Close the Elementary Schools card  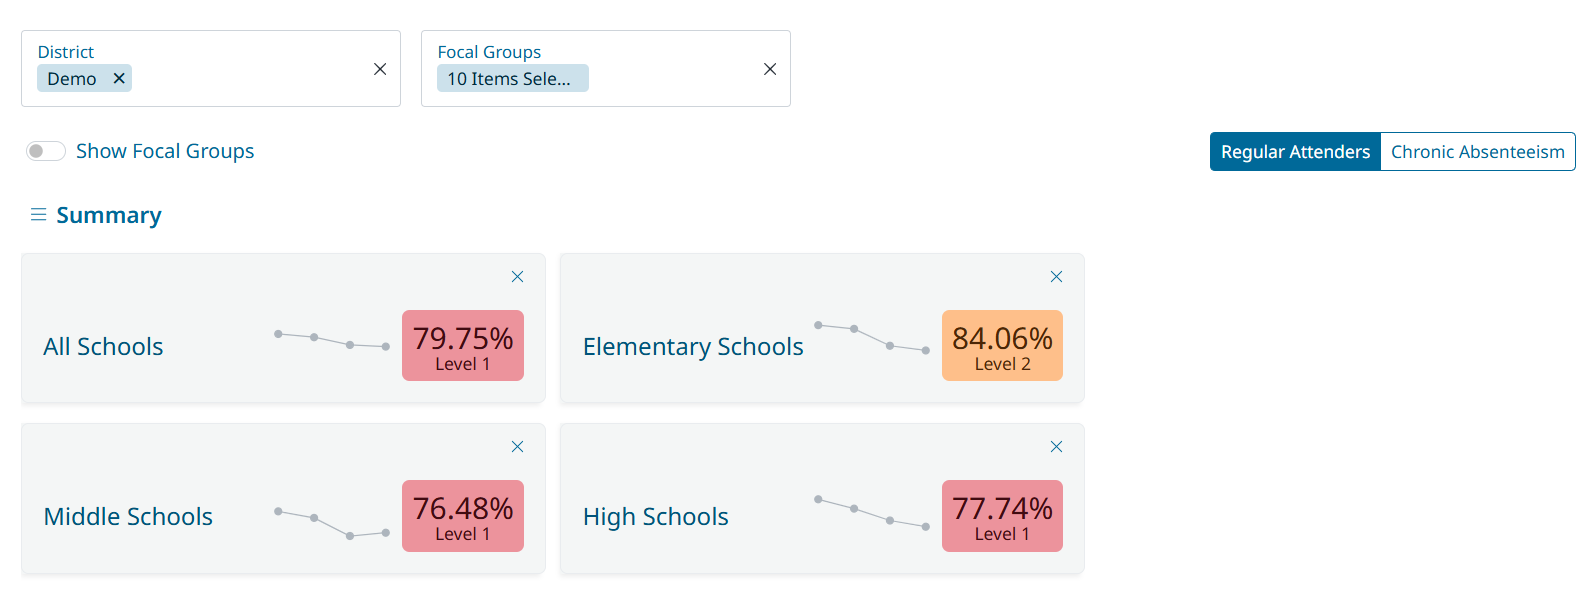1056,277
